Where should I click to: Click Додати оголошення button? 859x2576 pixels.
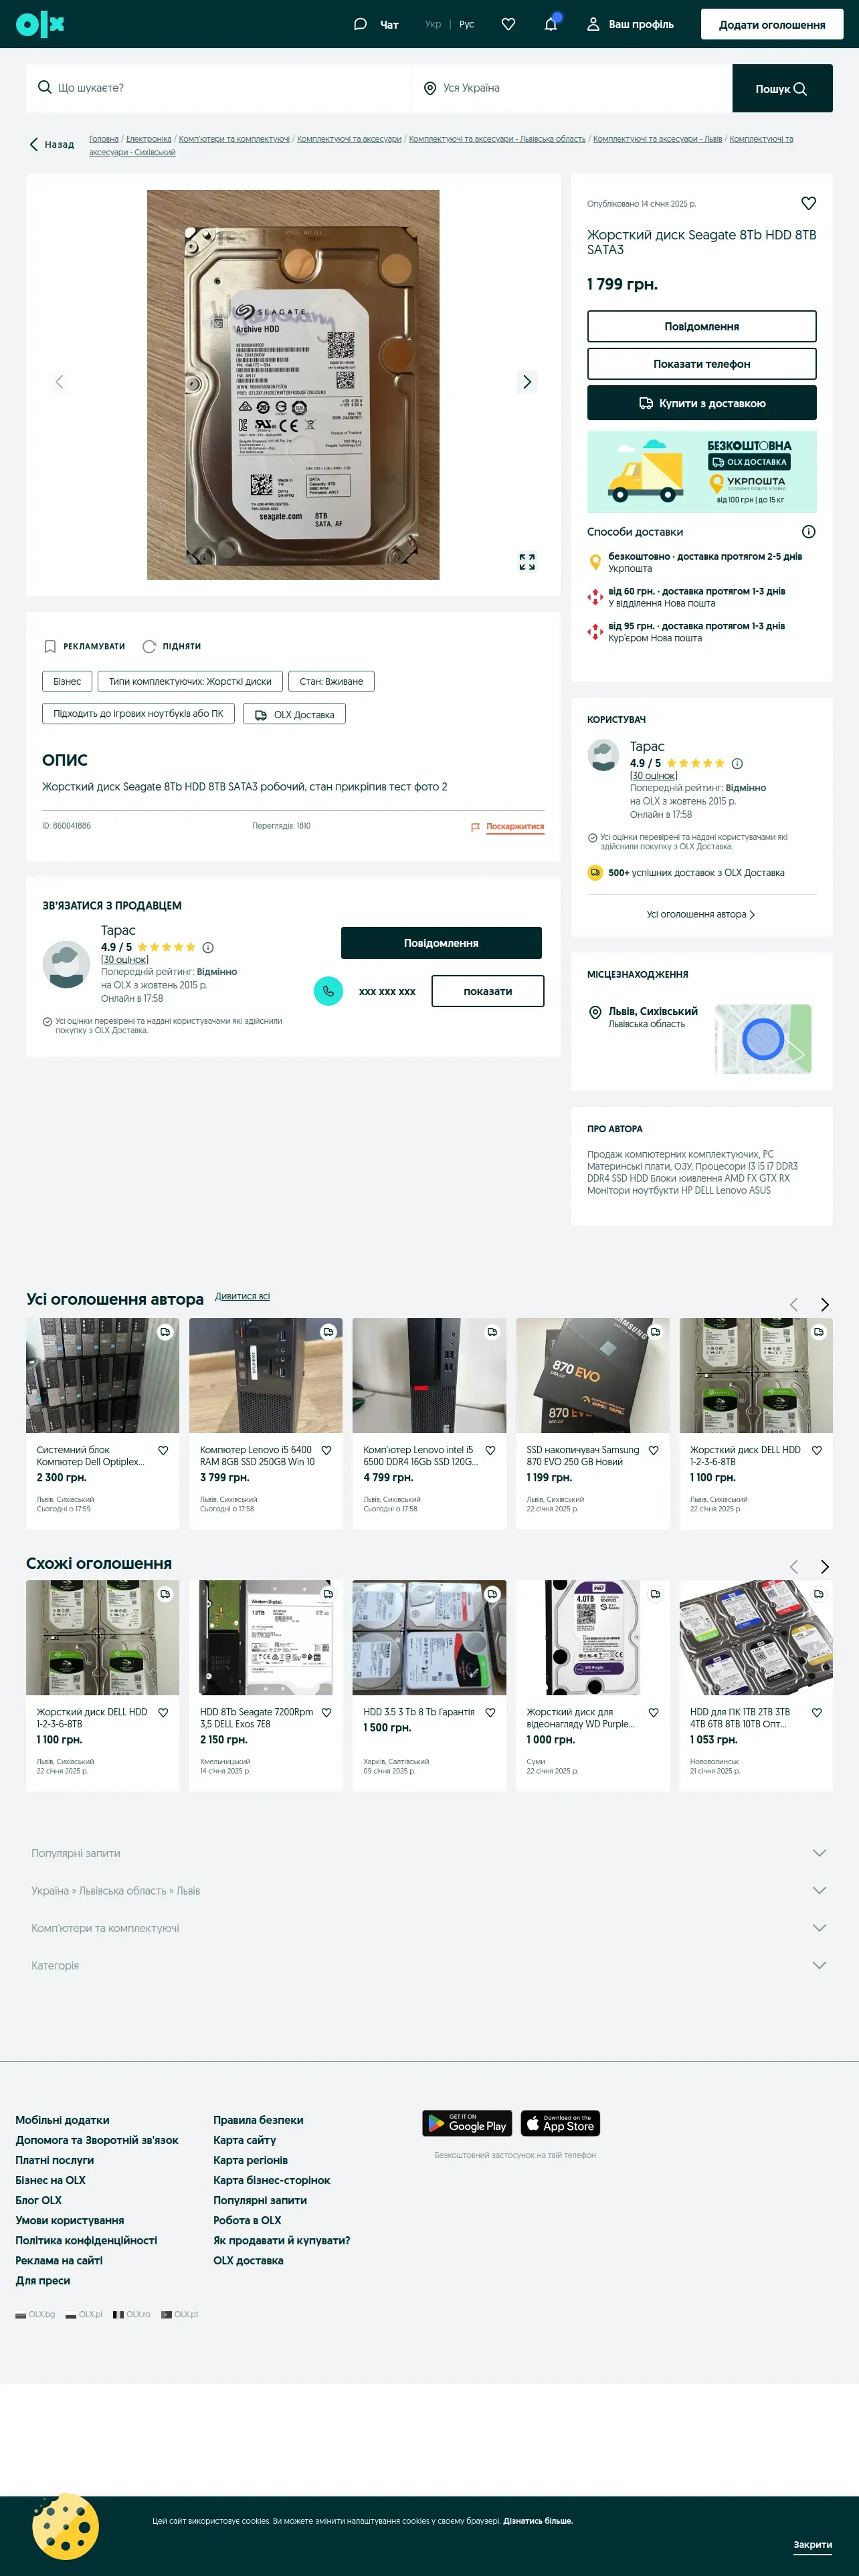pyautogui.click(x=772, y=24)
